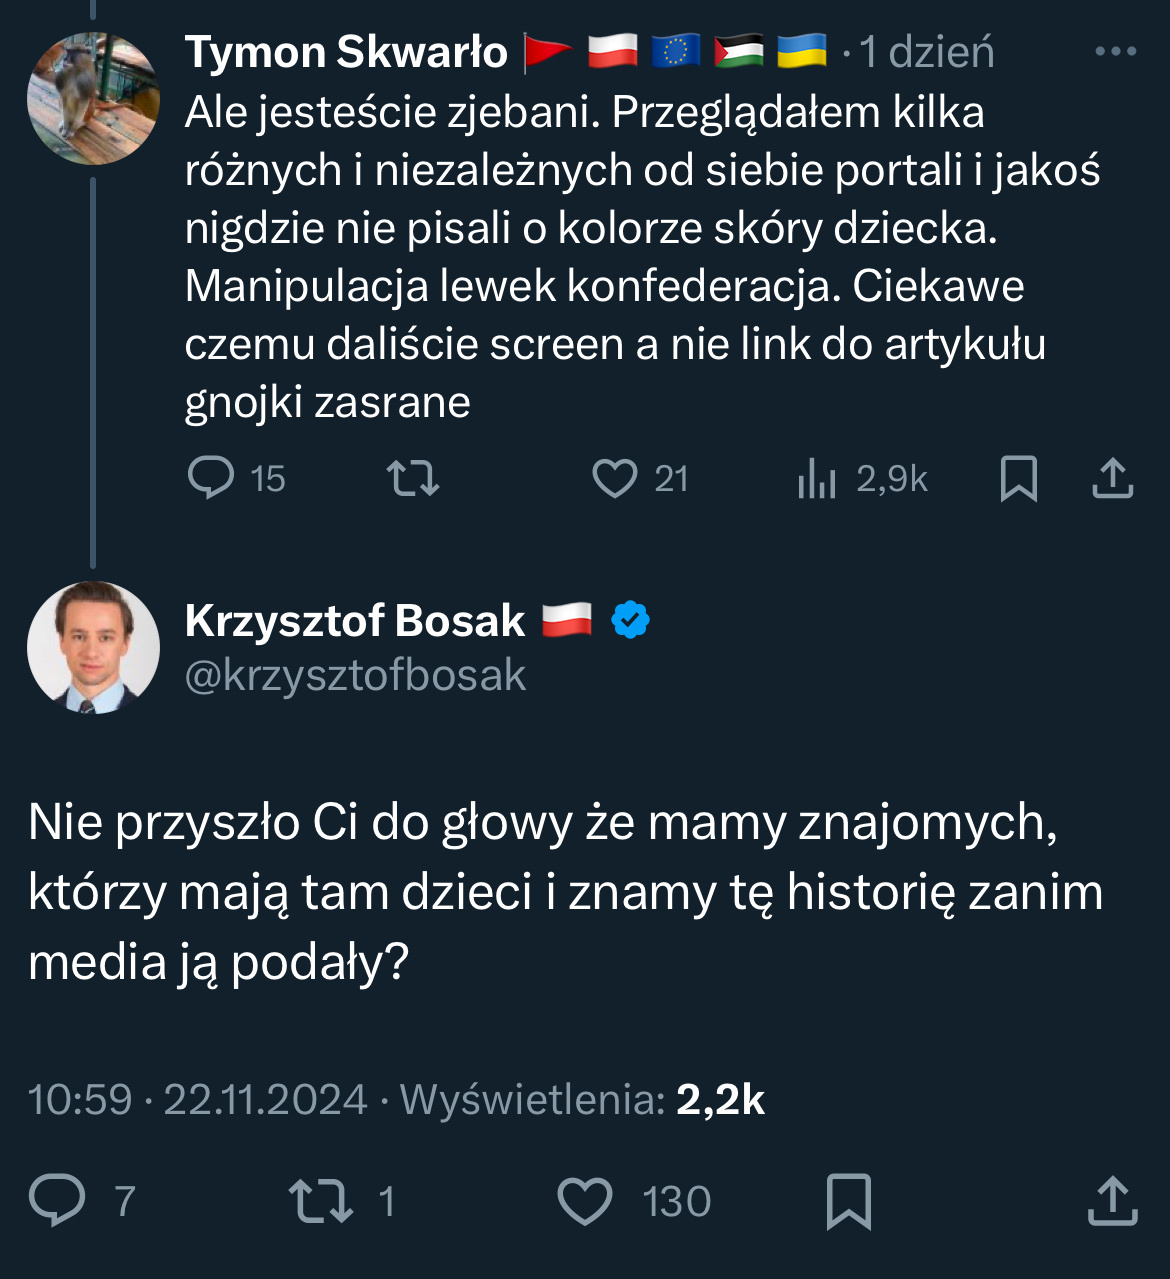Screen dimensions: 1170x1279
Task: Bookmark Krzysztof Bosak's tweet
Action: (x=848, y=1200)
